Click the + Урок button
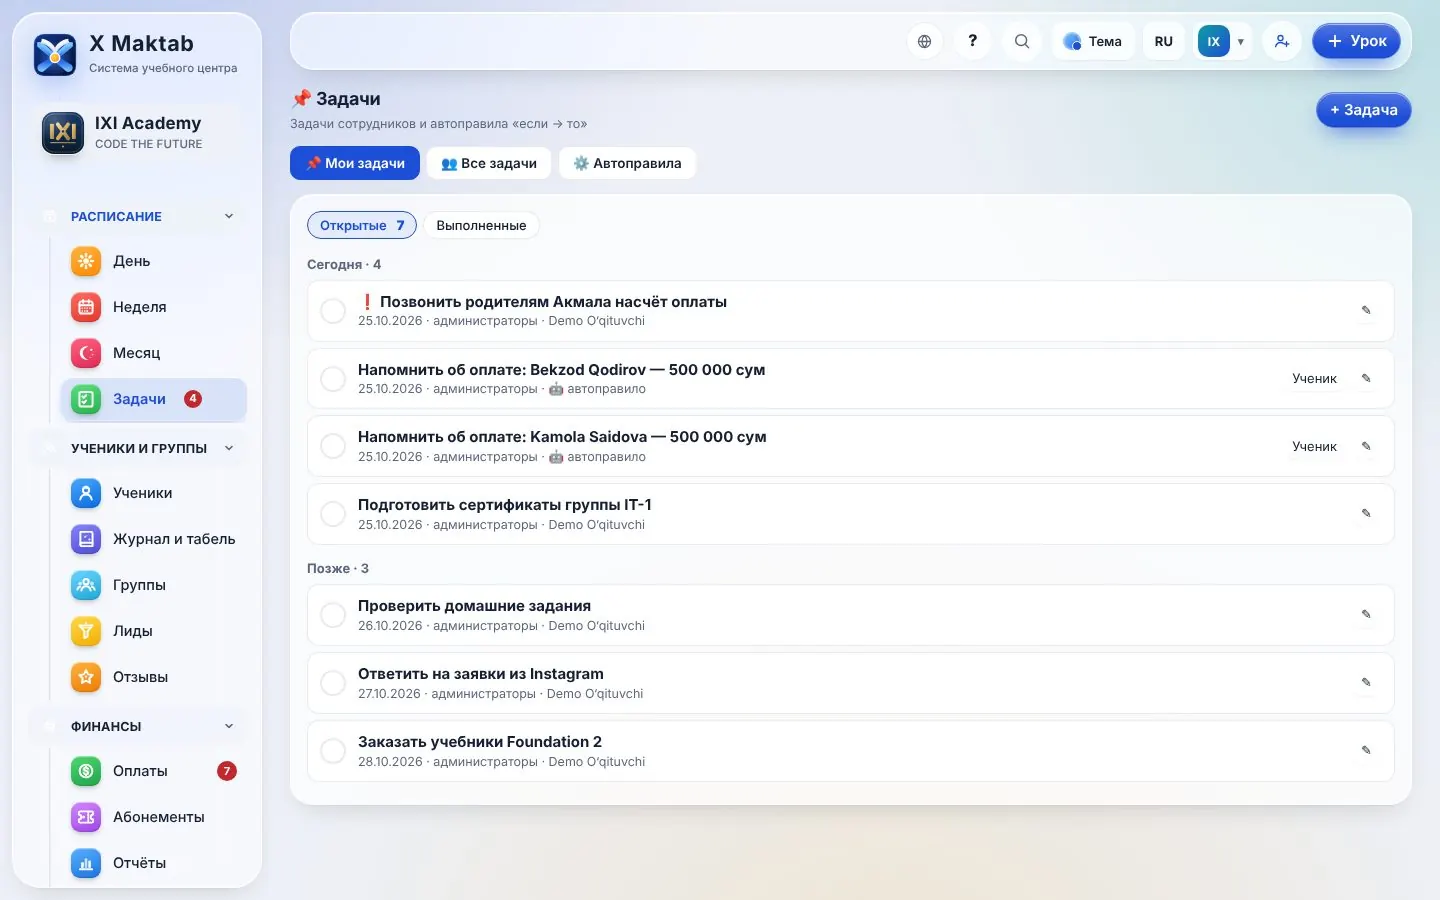Viewport: 1440px width, 900px height. tap(1356, 41)
